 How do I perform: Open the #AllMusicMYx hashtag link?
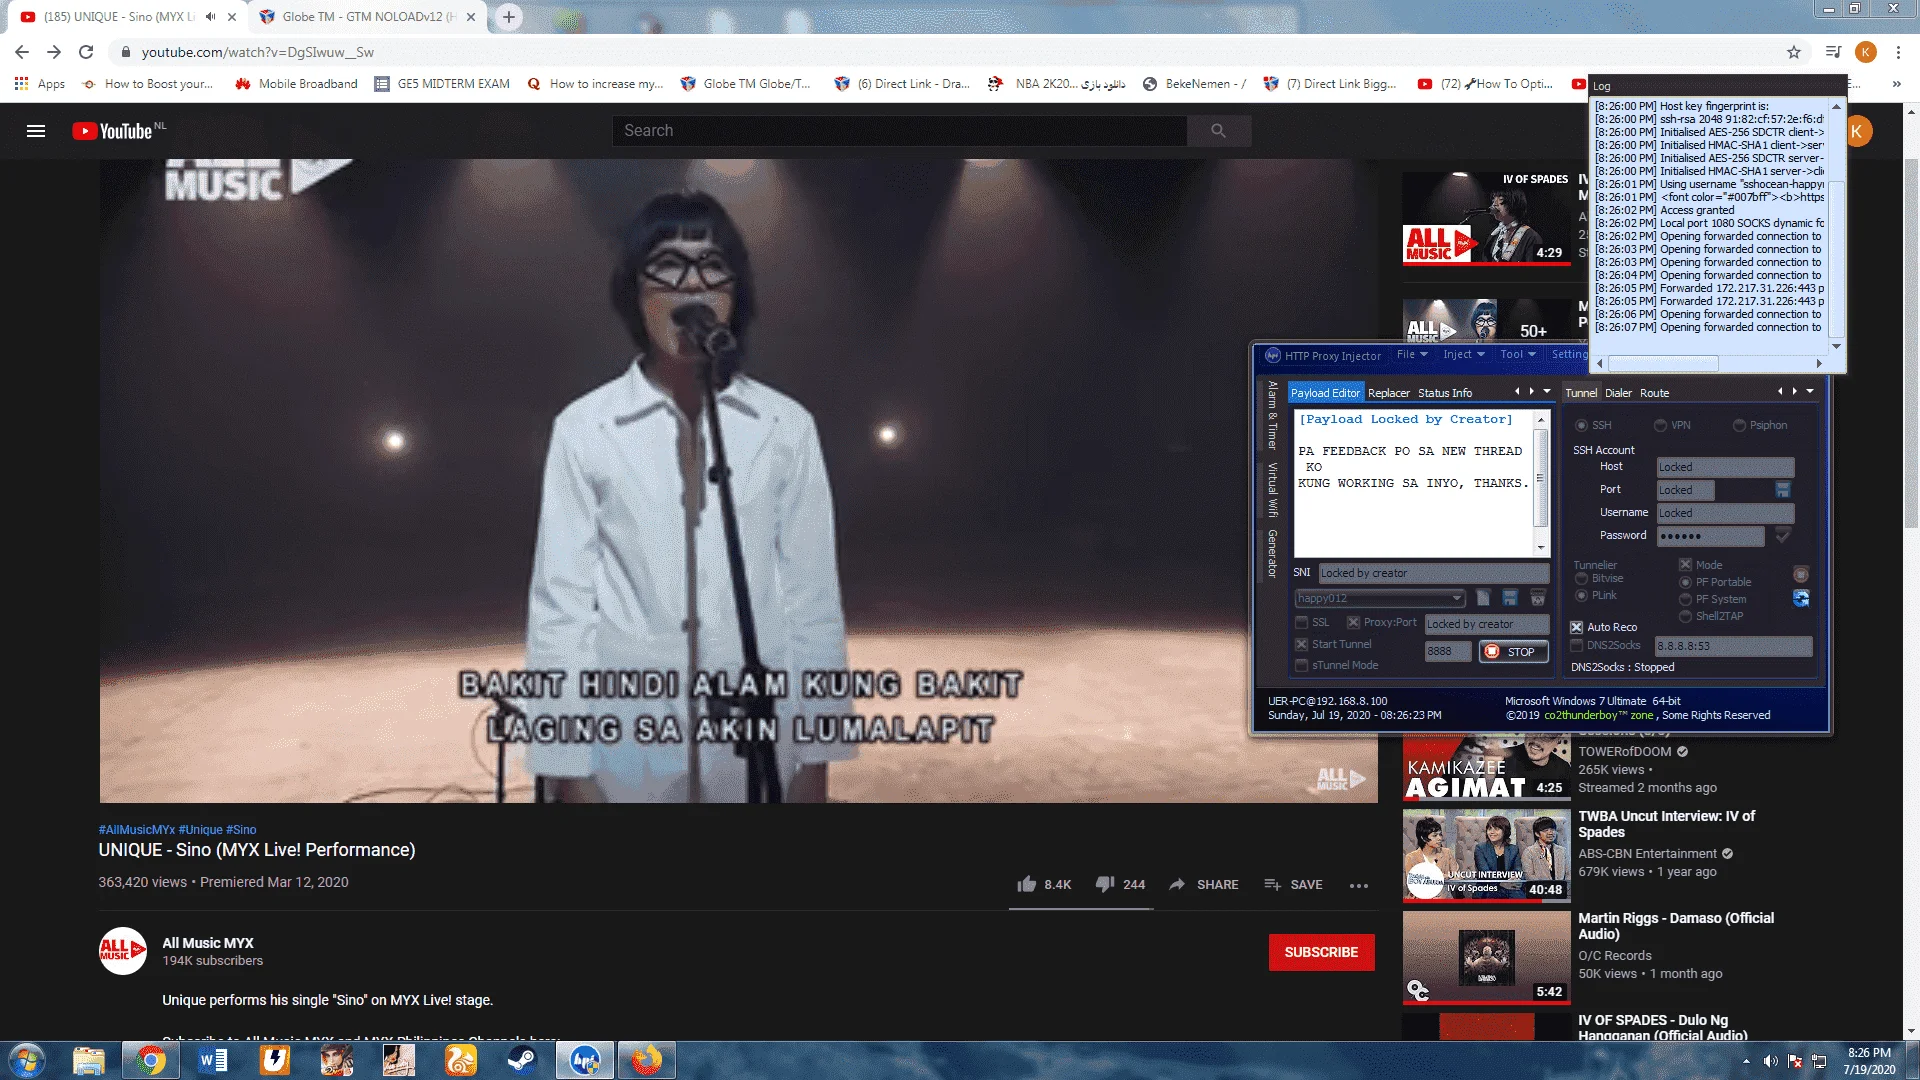pyautogui.click(x=137, y=830)
